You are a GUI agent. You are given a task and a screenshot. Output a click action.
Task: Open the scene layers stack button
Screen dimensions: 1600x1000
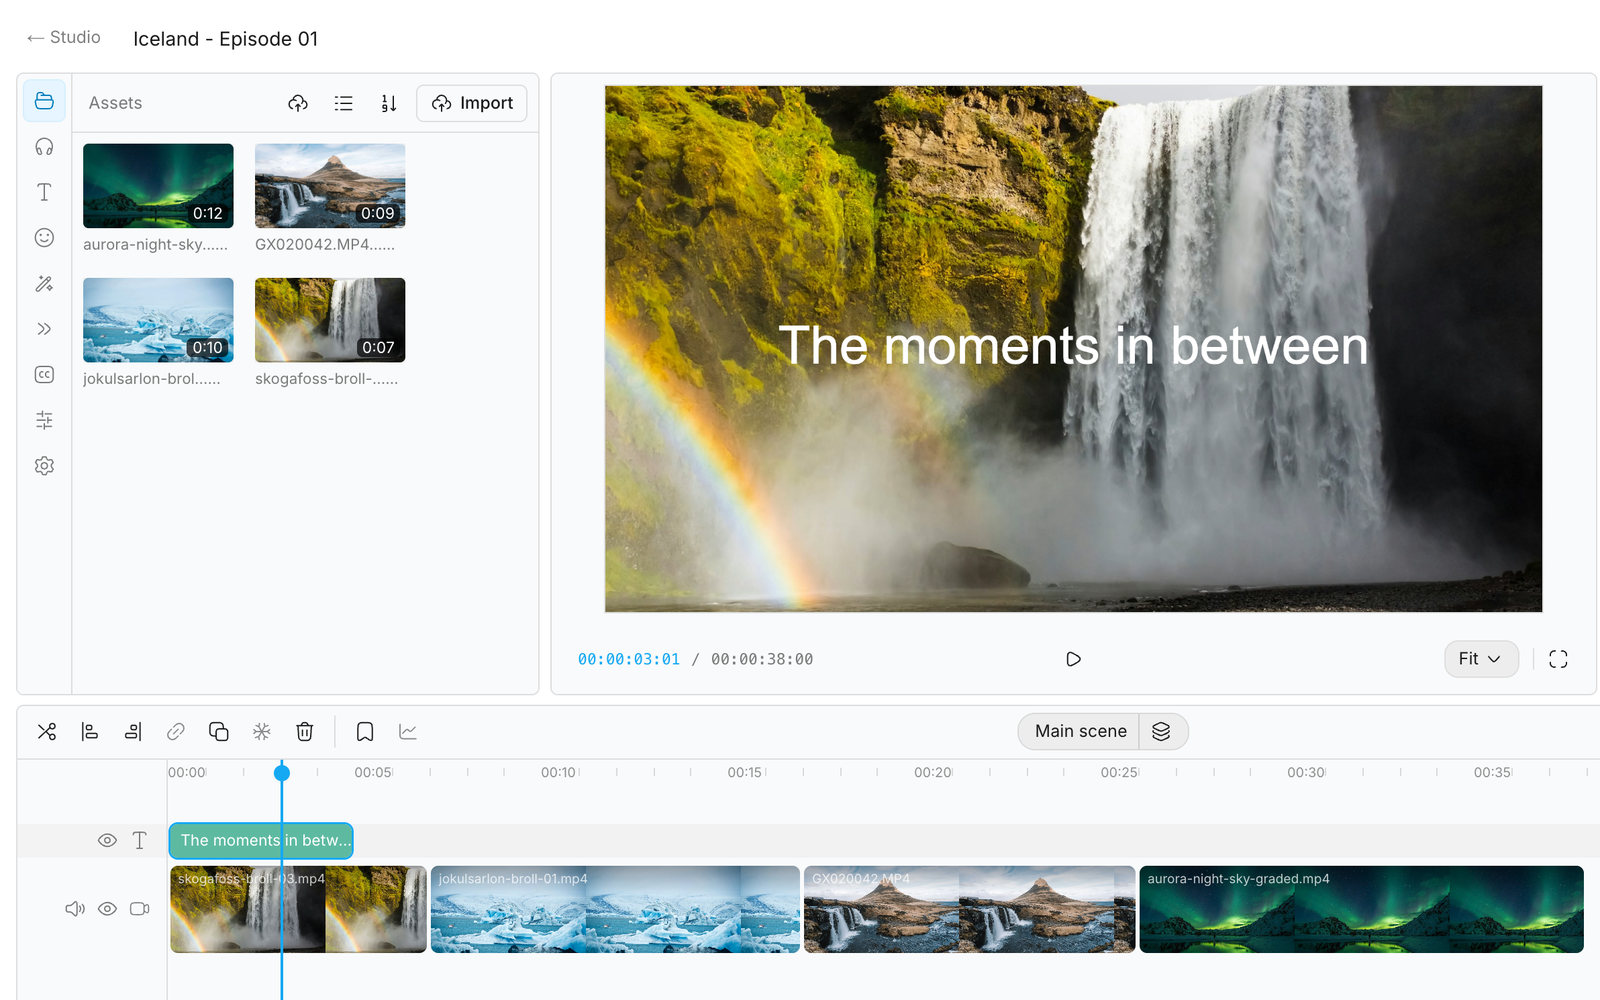[x=1162, y=732]
